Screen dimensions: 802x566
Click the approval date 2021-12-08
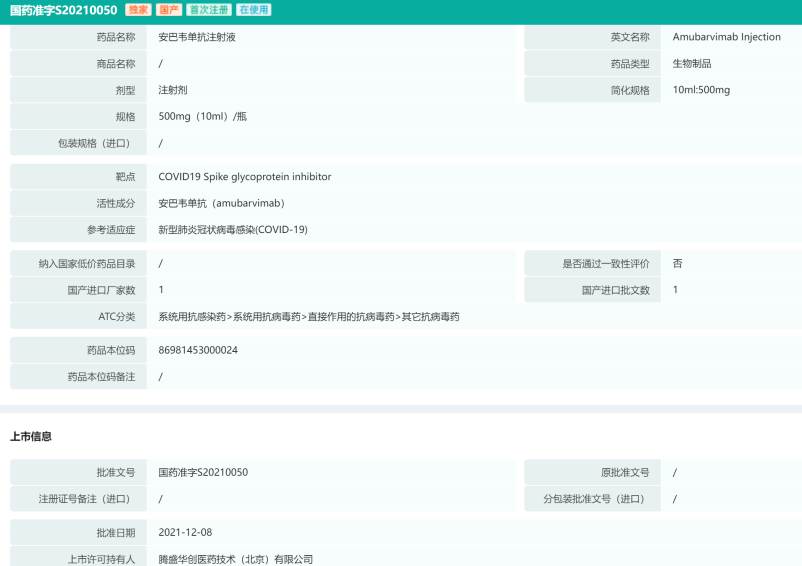pos(185,533)
